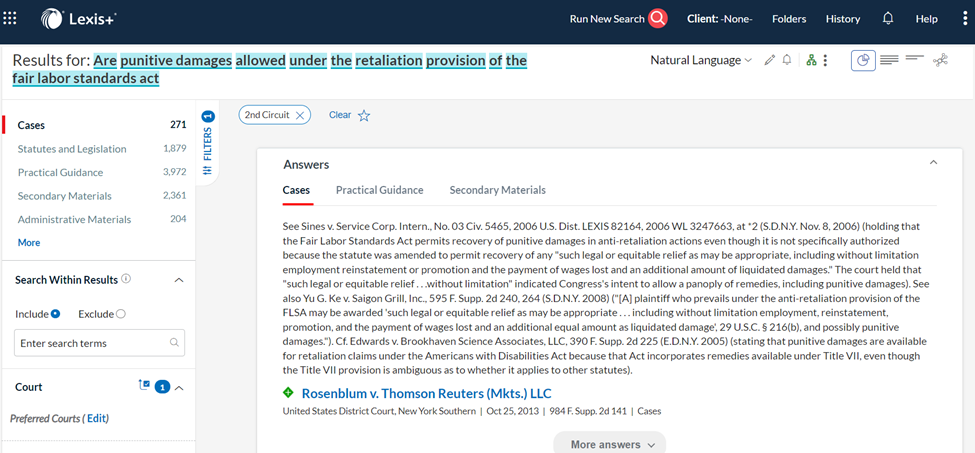975x453 pixels.
Task: Save filters as favorite using star icon
Action: pyautogui.click(x=364, y=116)
